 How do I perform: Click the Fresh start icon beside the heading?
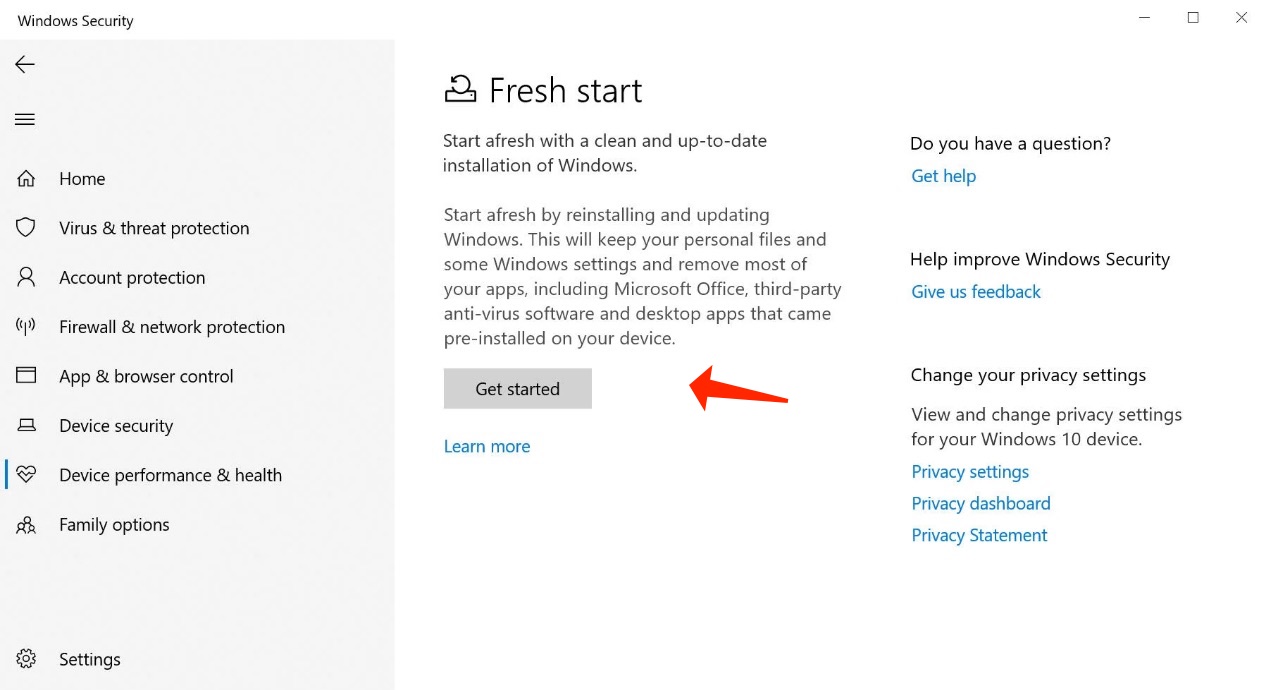pos(459,89)
